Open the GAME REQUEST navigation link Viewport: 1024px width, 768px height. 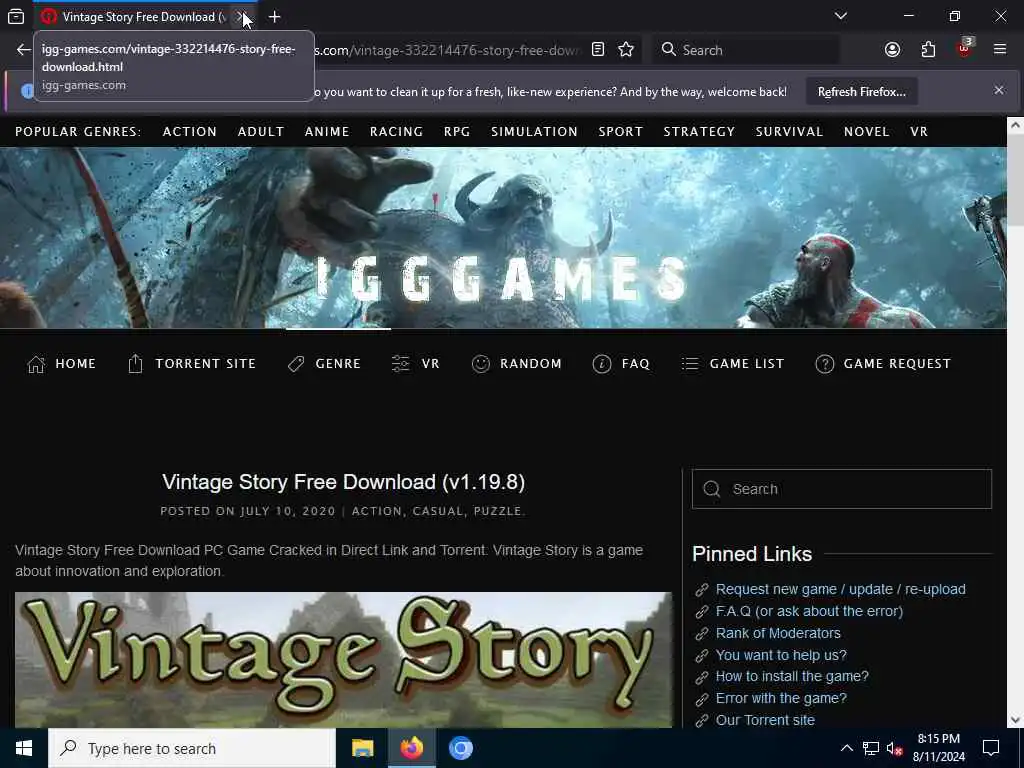pos(897,364)
